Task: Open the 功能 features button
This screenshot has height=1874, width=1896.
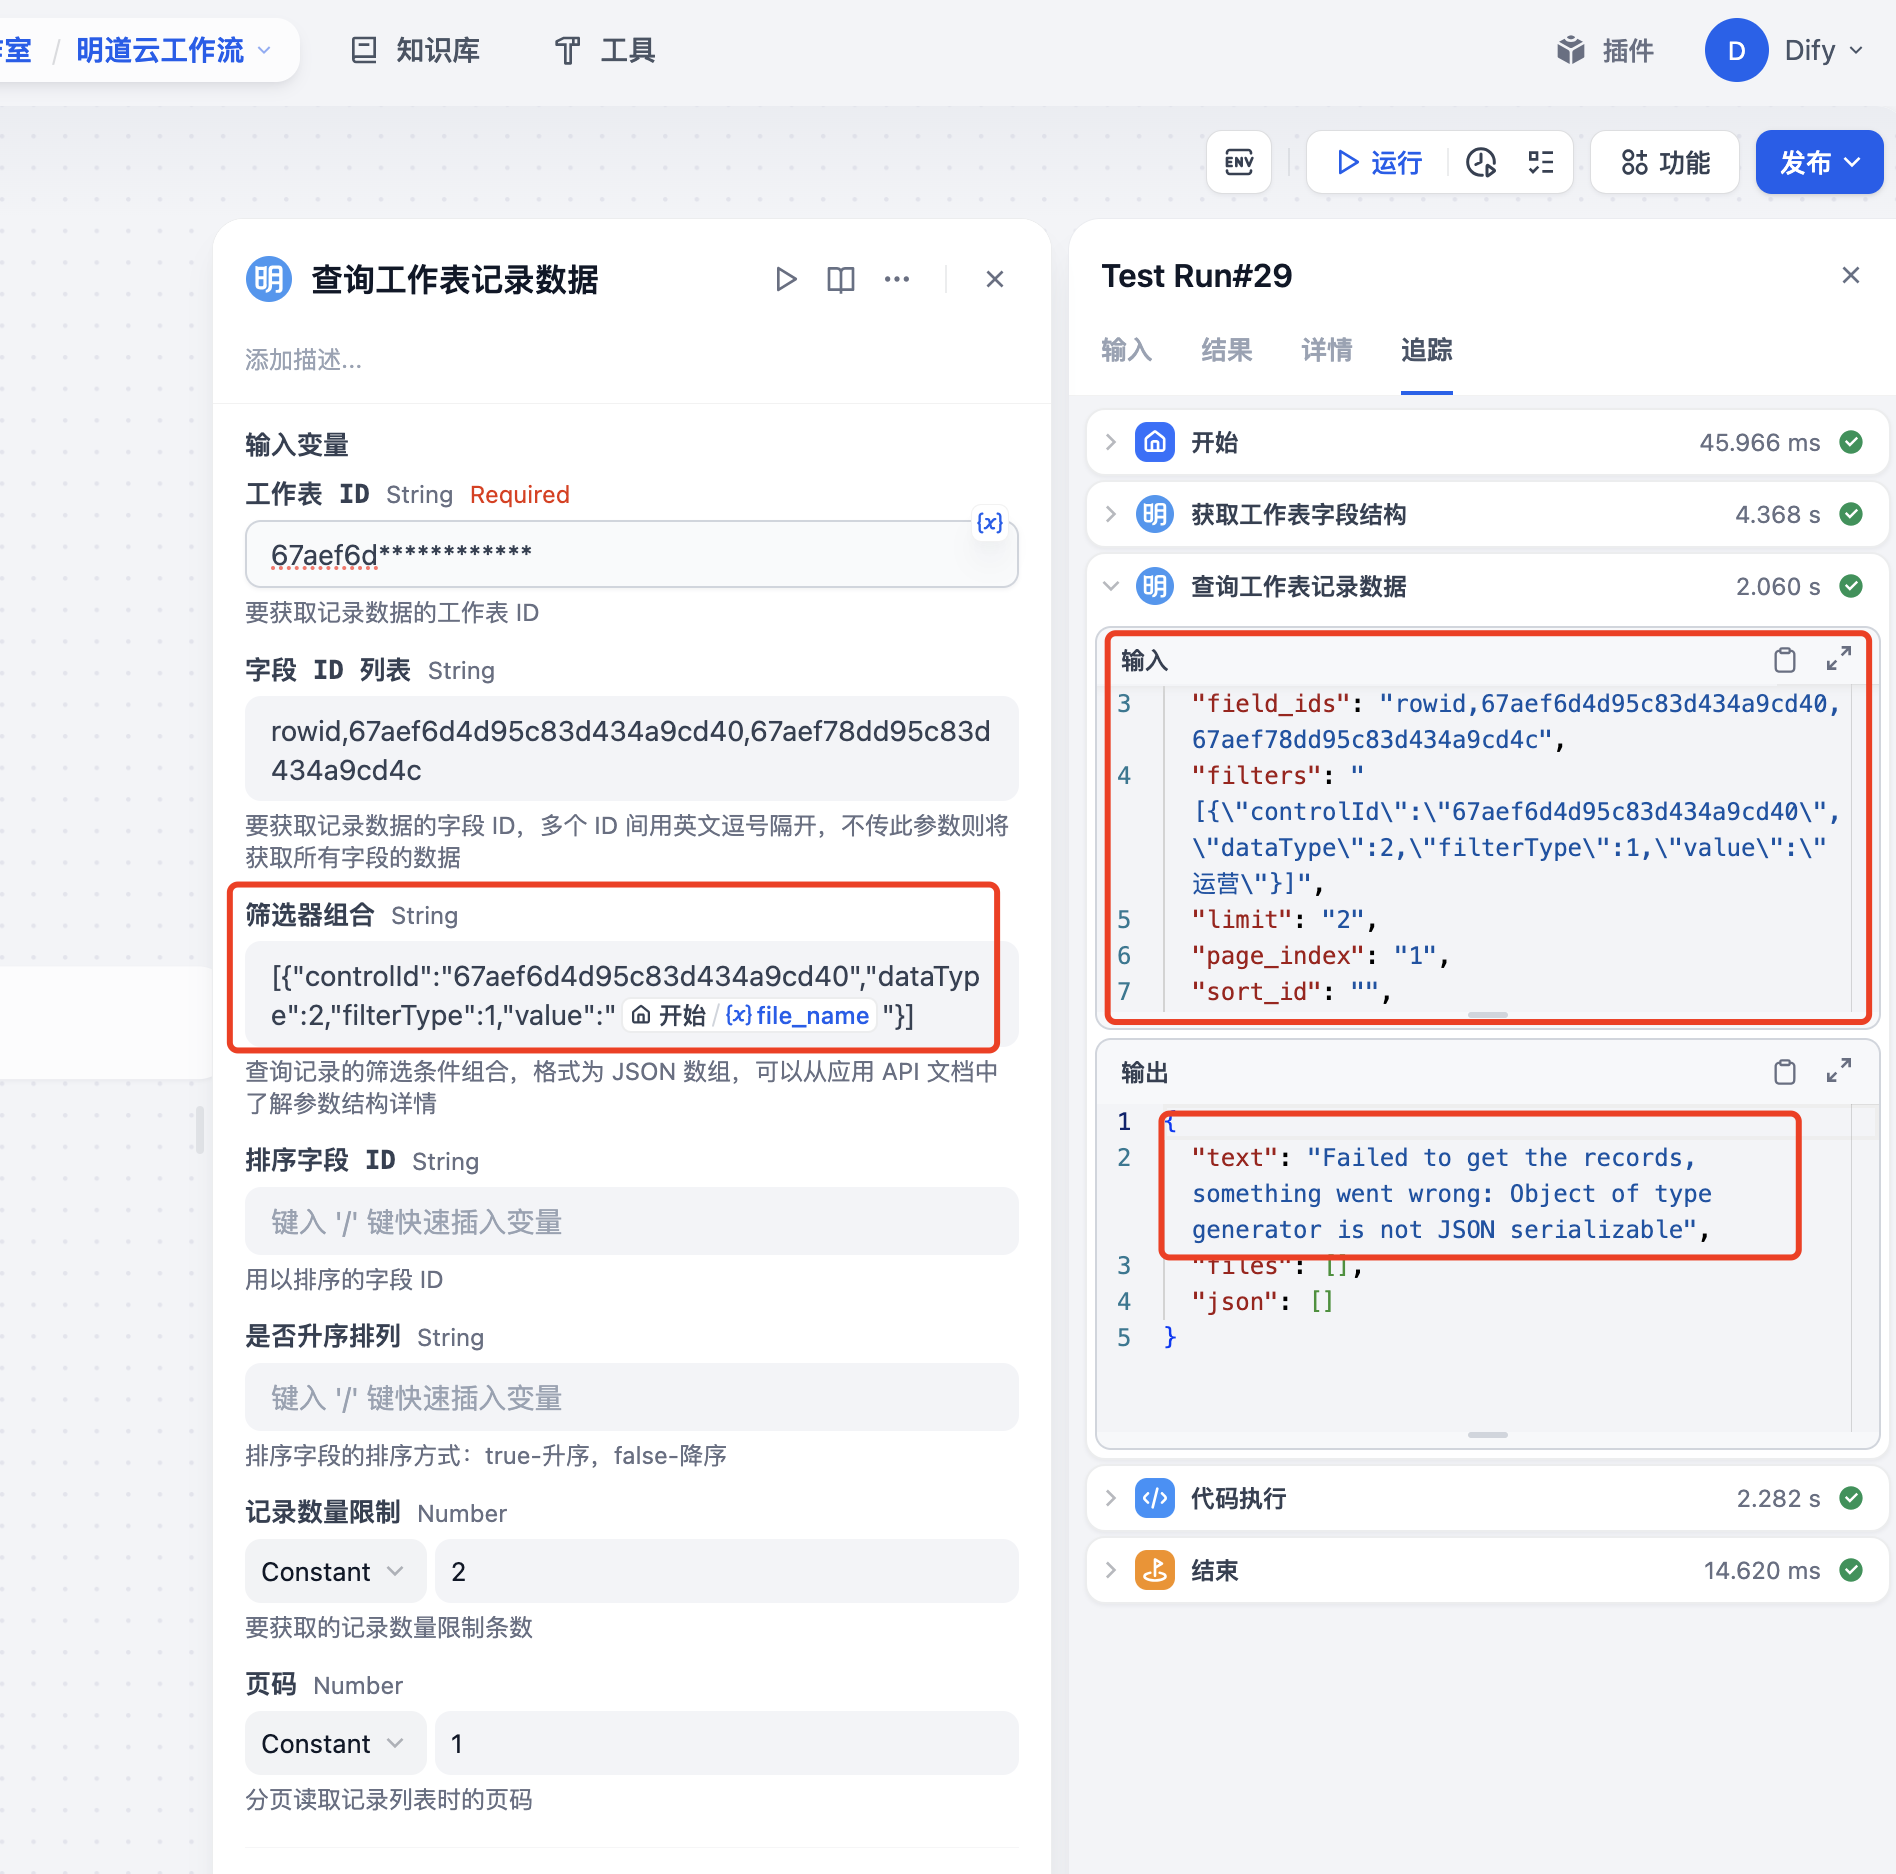Action: point(1665,162)
